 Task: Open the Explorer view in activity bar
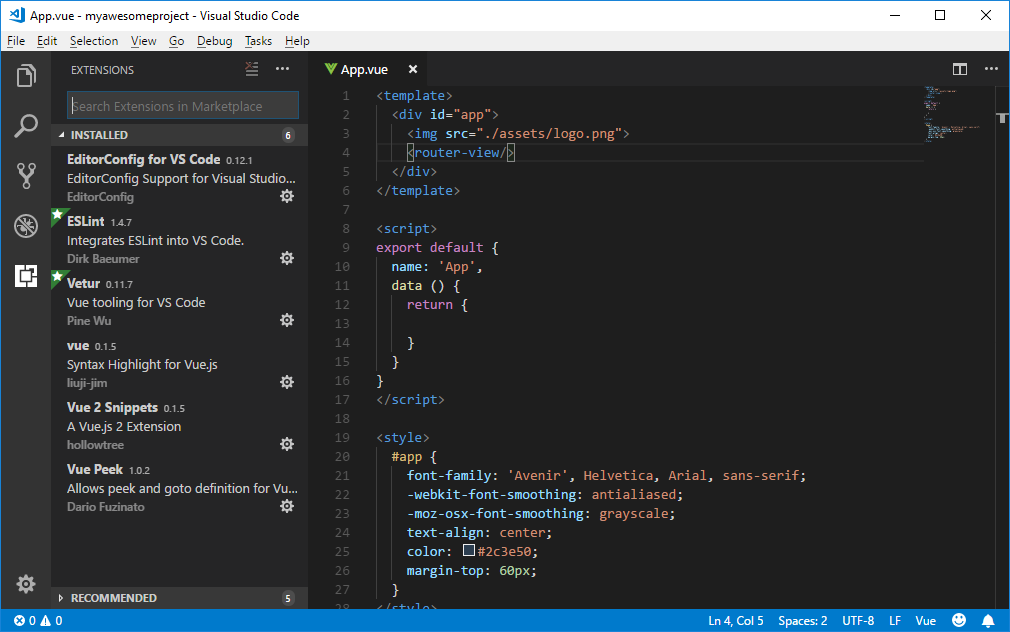(x=26, y=76)
